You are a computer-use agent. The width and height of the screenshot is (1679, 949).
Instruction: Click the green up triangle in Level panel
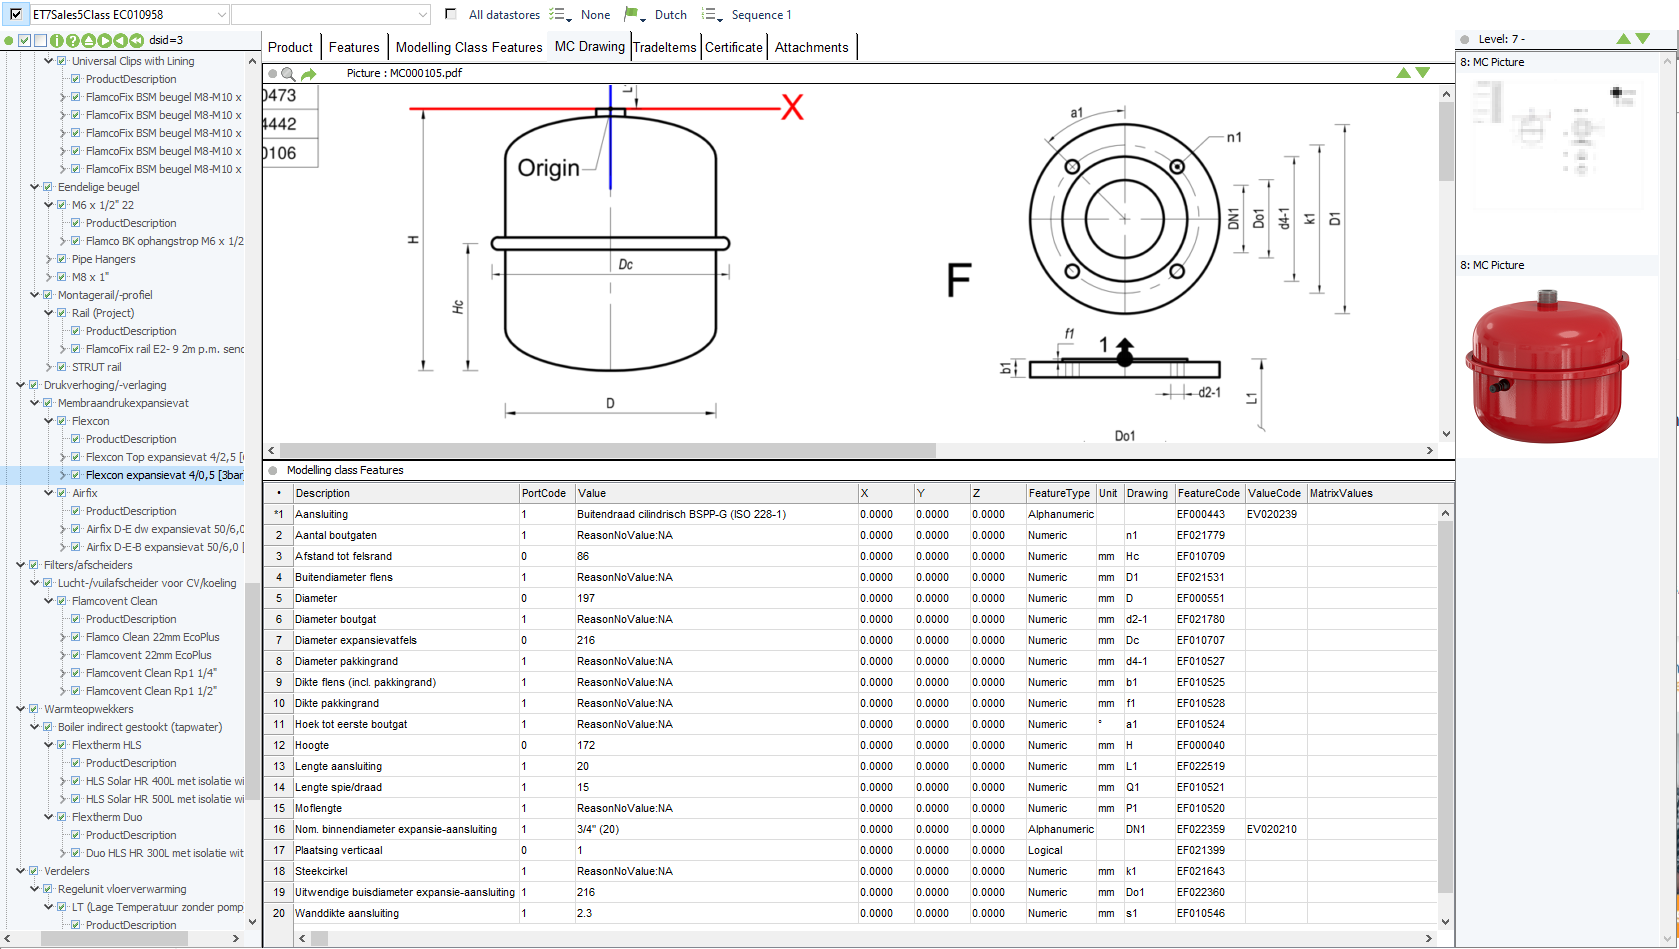tap(1623, 39)
